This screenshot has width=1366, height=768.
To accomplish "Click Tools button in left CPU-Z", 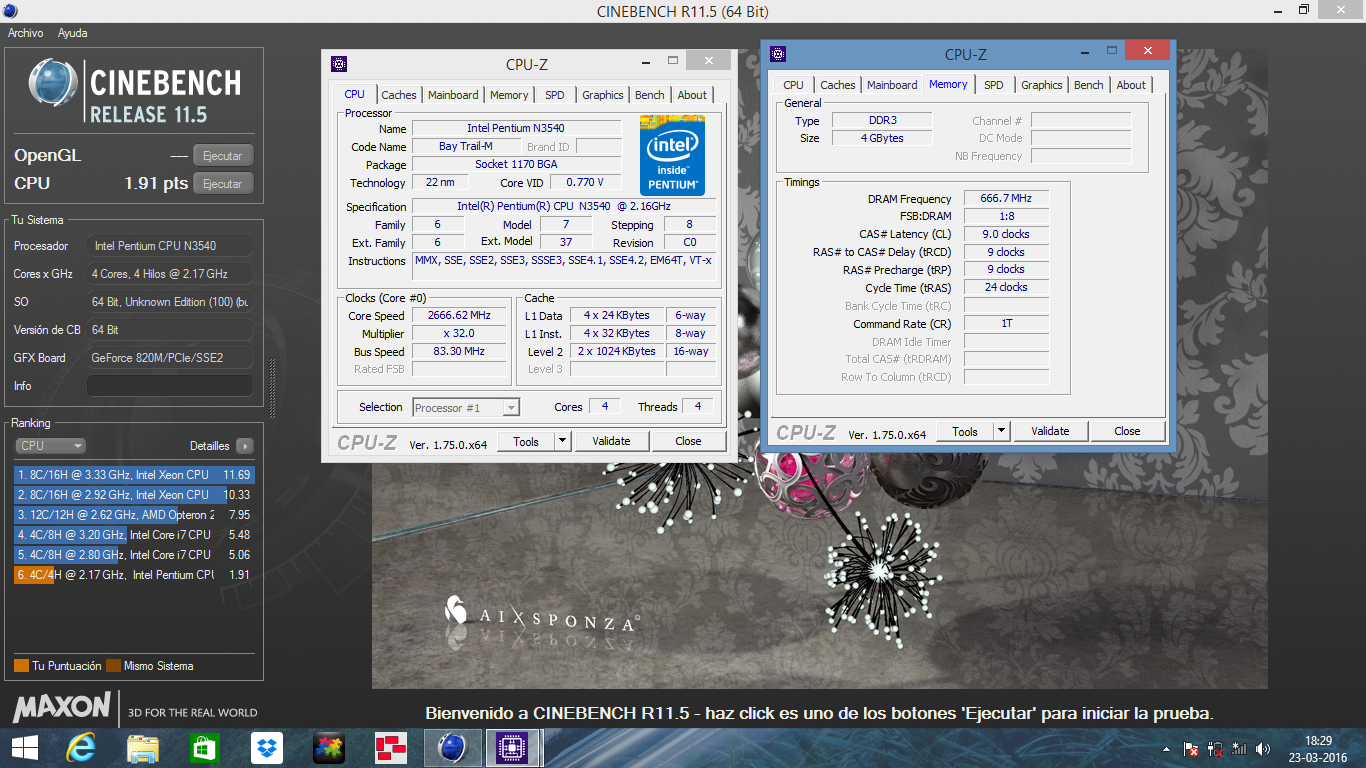I will coord(526,441).
